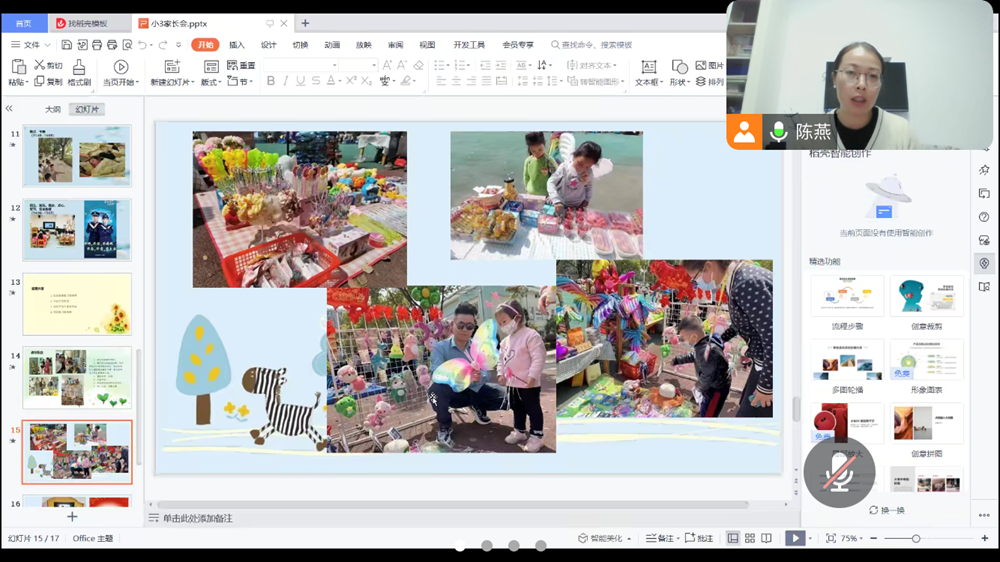The image size is (1000, 562).
Task: Select slide 13 thumbnail with sunflower
Action: (x=77, y=304)
